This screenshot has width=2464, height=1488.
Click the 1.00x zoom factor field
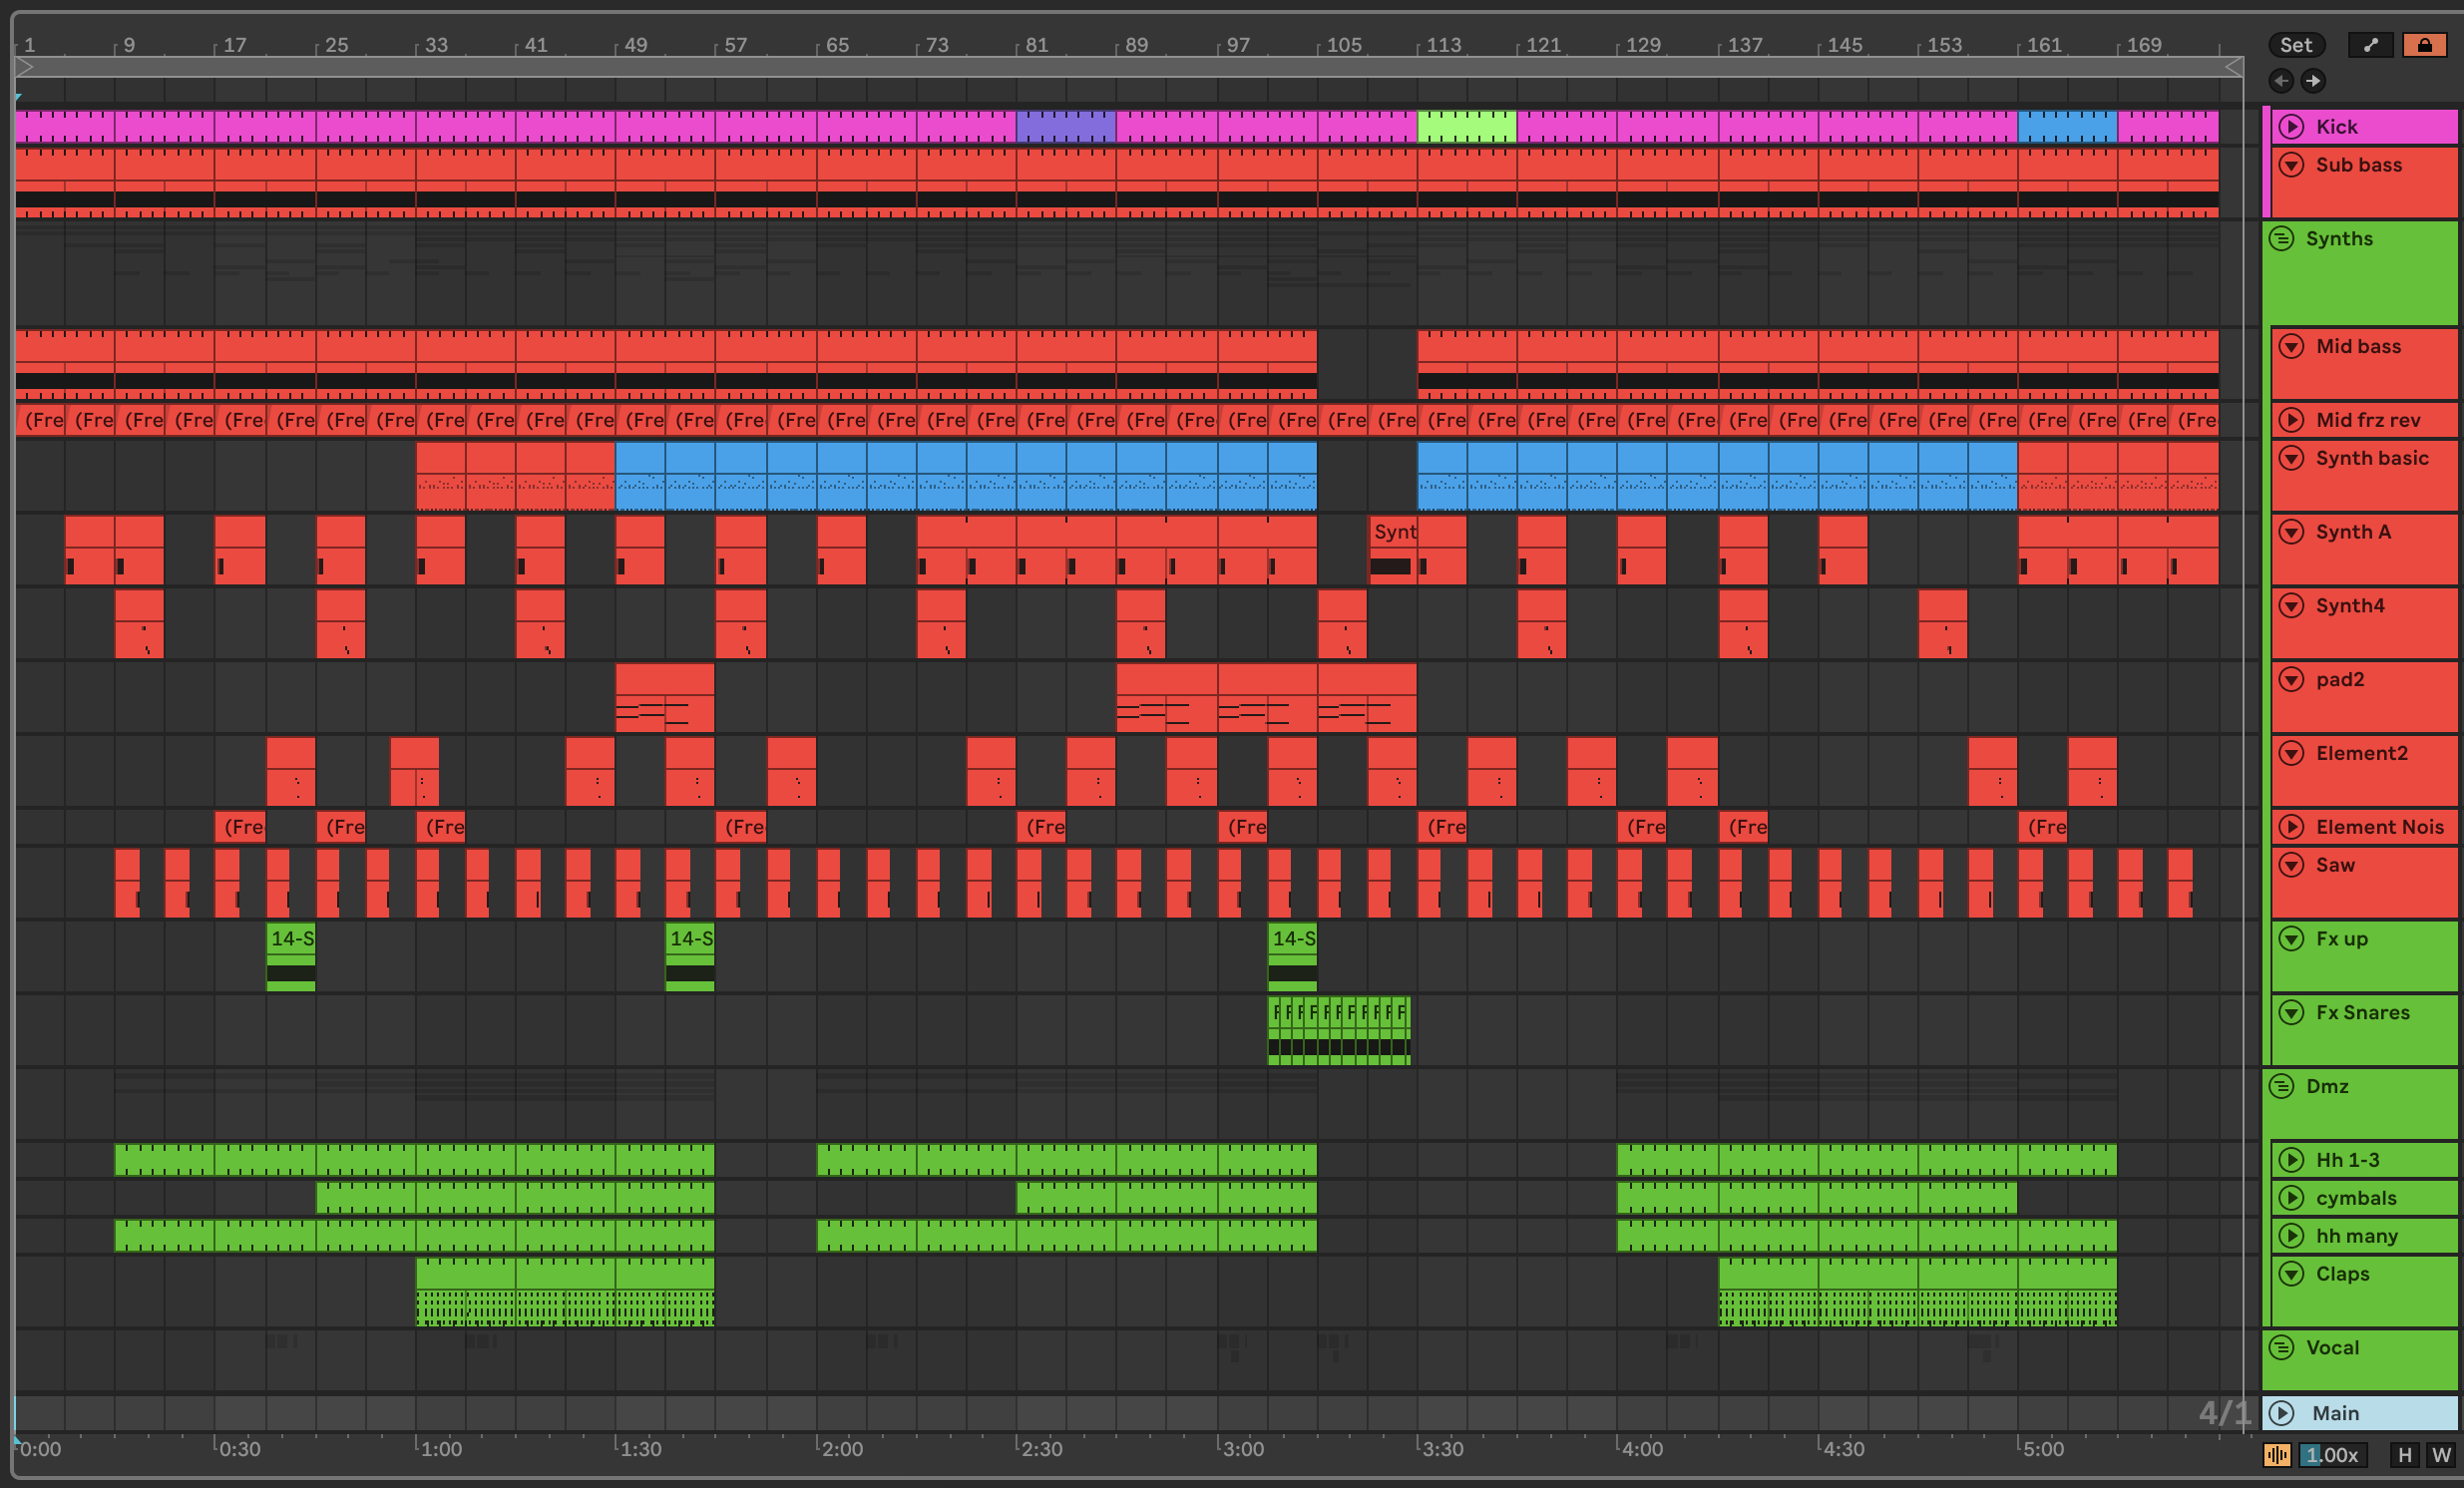click(x=2332, y=1454)
